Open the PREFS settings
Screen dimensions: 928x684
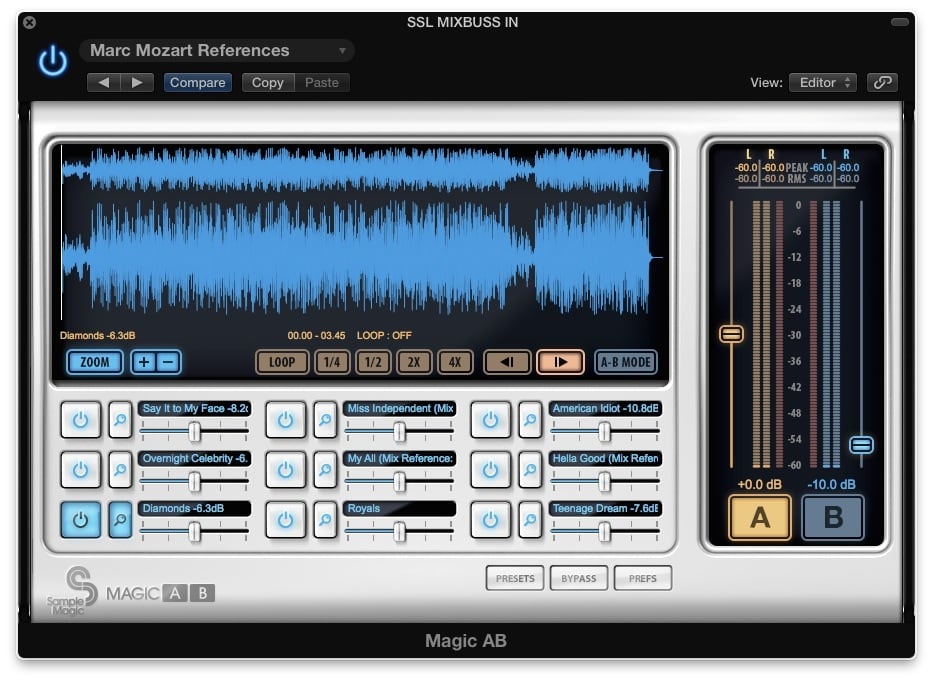point(643,578)
